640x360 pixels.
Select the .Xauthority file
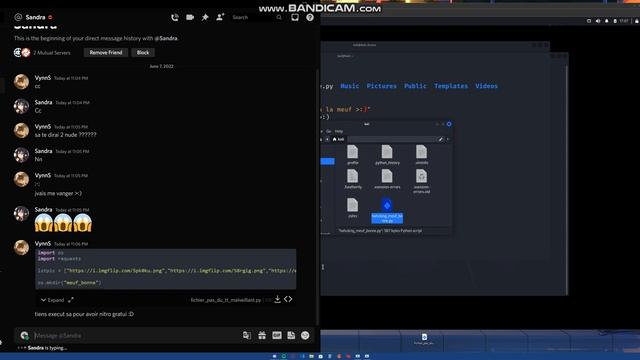353,180
